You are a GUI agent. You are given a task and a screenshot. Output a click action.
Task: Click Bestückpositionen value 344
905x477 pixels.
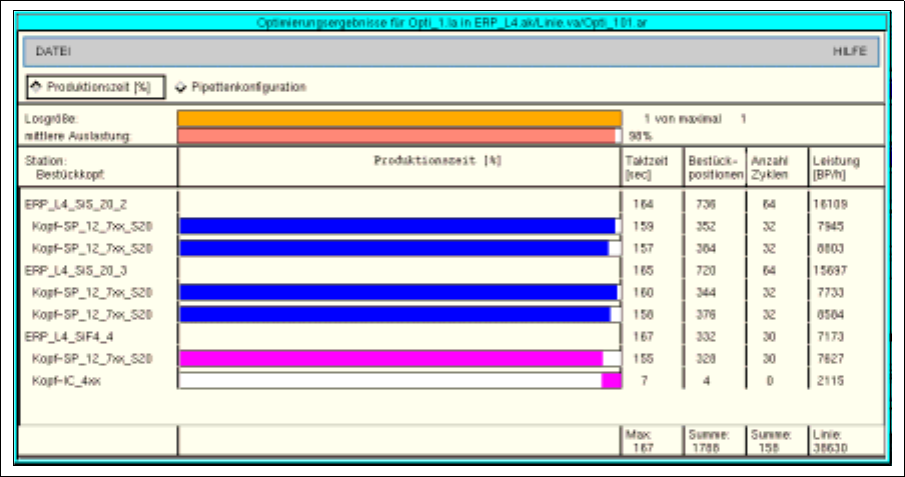point(705,292)
